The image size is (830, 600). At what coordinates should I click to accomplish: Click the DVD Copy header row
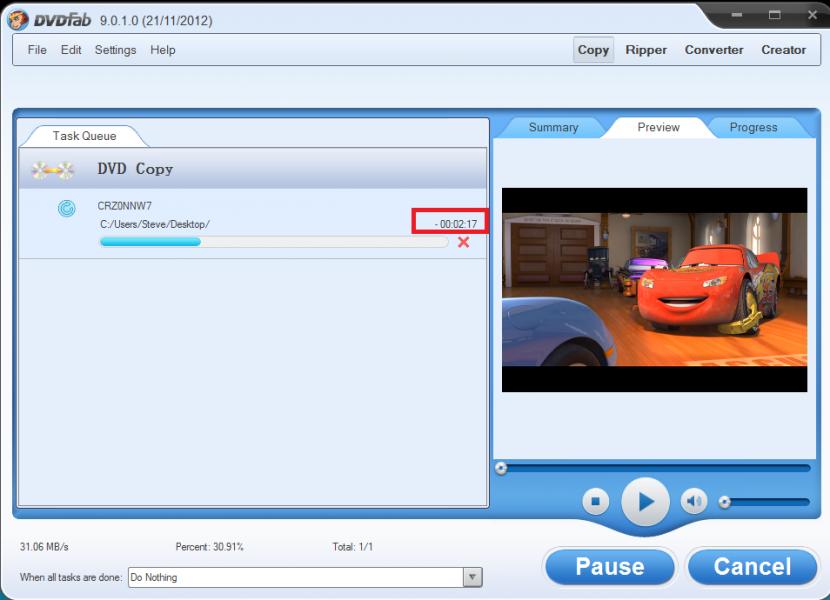pyautogui.click(x=252, y=169)
